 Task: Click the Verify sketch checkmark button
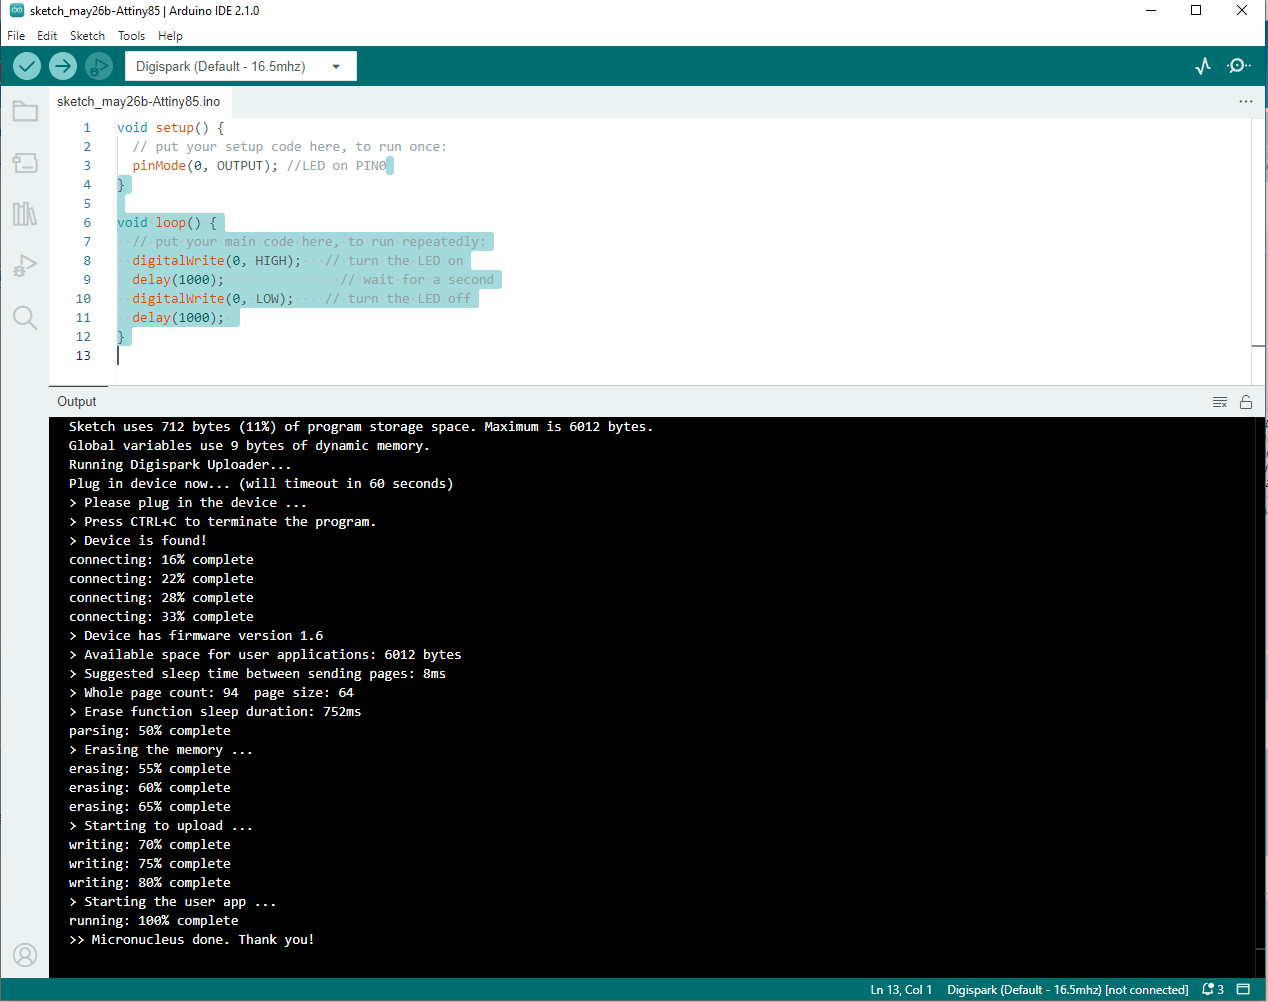click(27, 66)
